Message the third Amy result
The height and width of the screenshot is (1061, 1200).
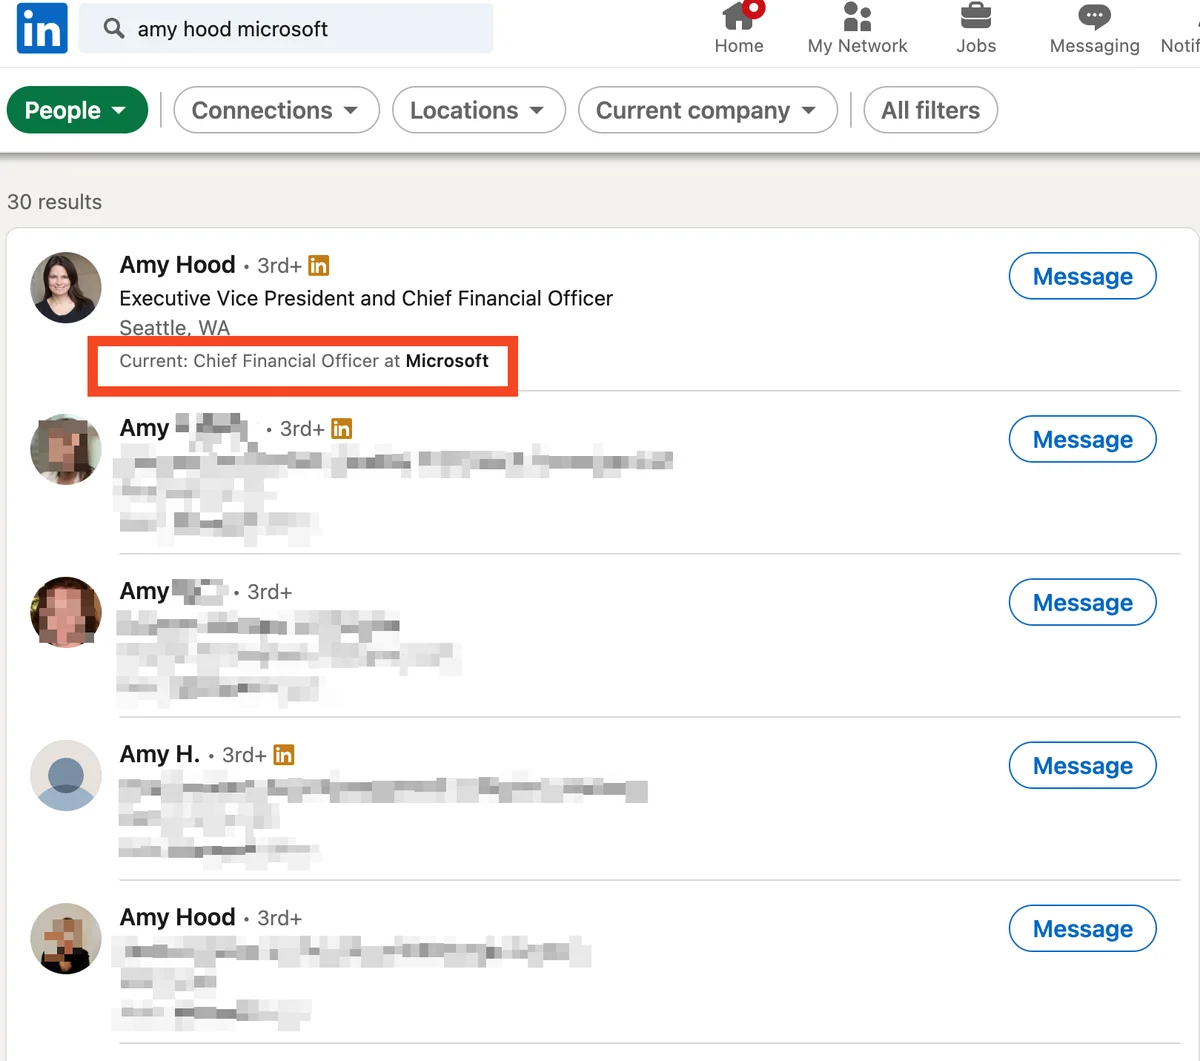click(1082, 602)
